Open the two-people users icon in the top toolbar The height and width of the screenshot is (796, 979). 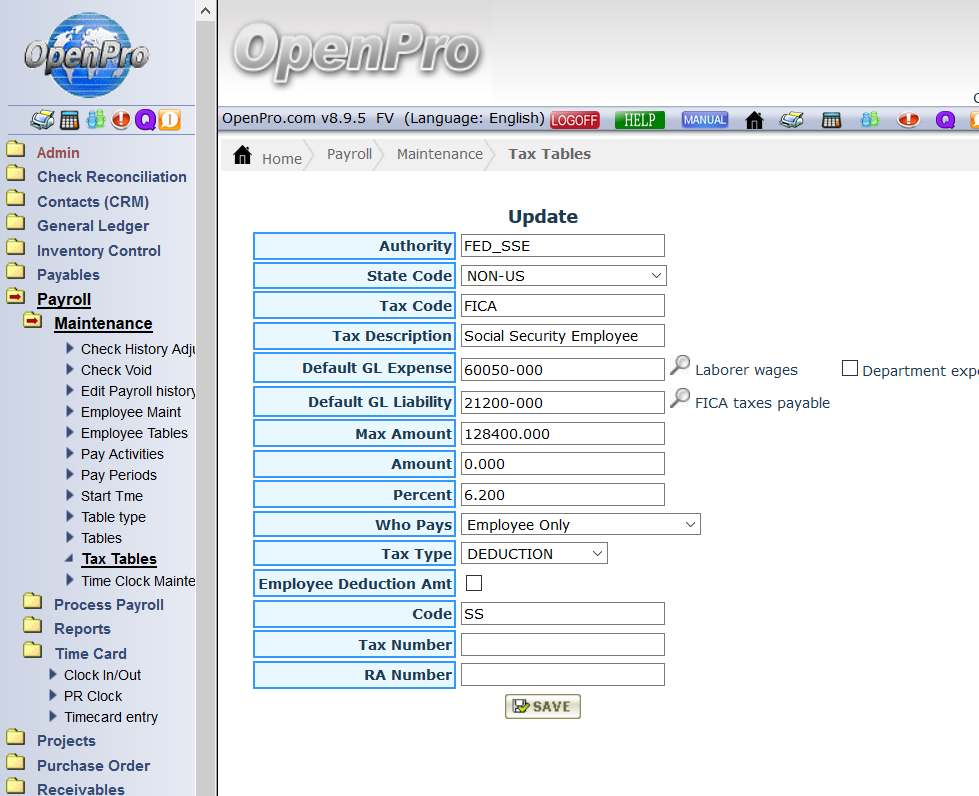(x=870, y=120)
